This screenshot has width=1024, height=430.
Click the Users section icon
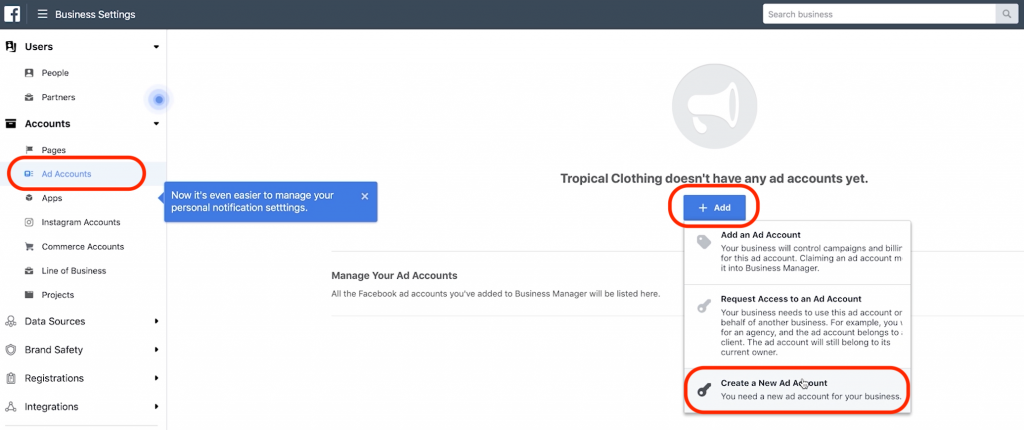pos(10,46)
